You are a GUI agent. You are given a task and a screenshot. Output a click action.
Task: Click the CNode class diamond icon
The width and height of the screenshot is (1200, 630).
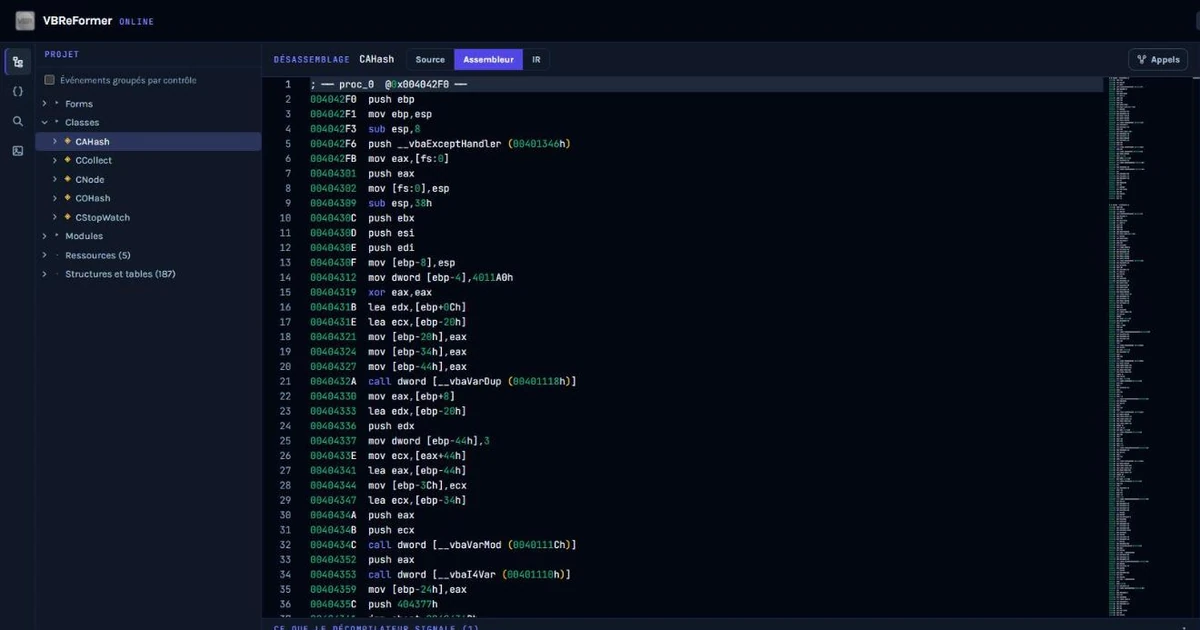click(68, 179)
